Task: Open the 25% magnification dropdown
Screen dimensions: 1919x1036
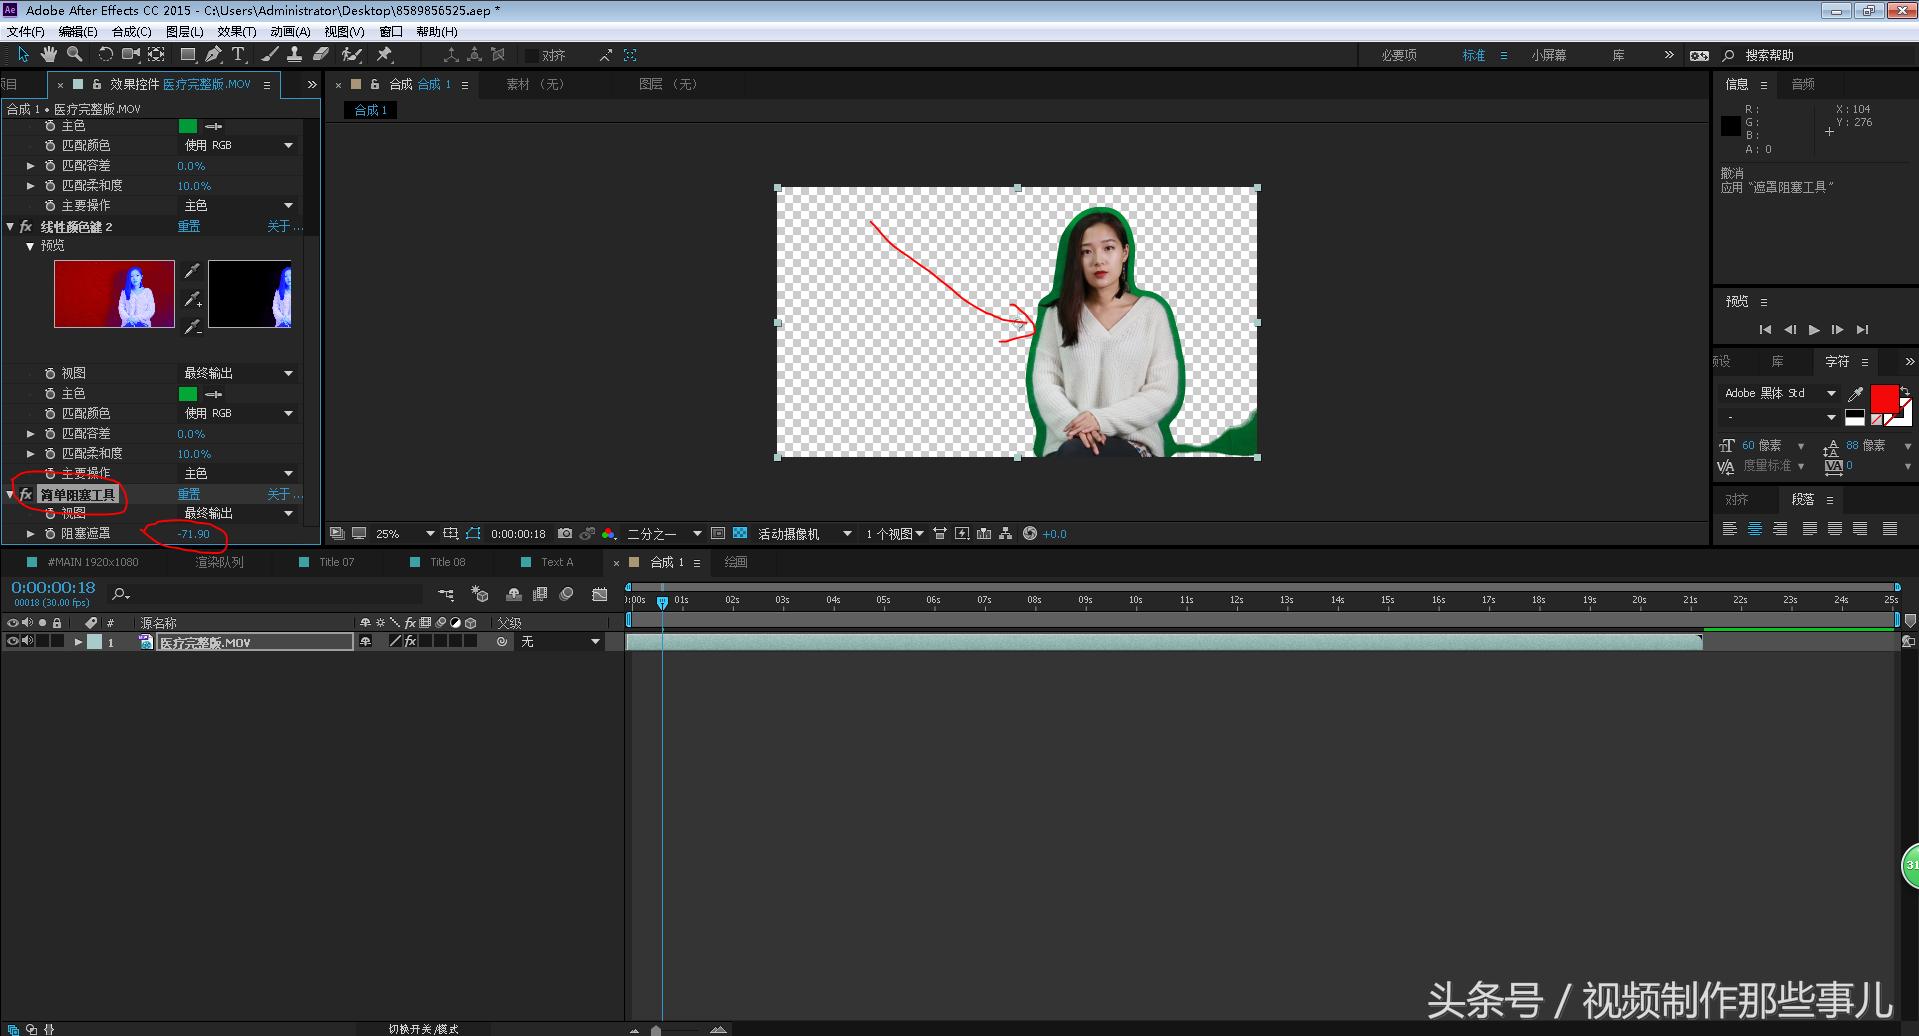Action: point(429,534)
